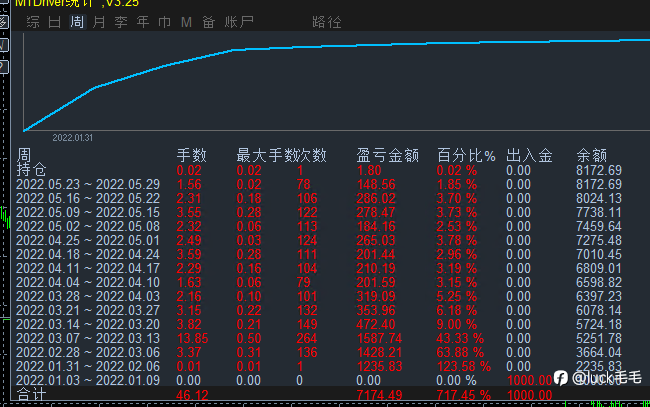
Task: Switch to the 月 monthly tab
Action: [x=99, y=22]
